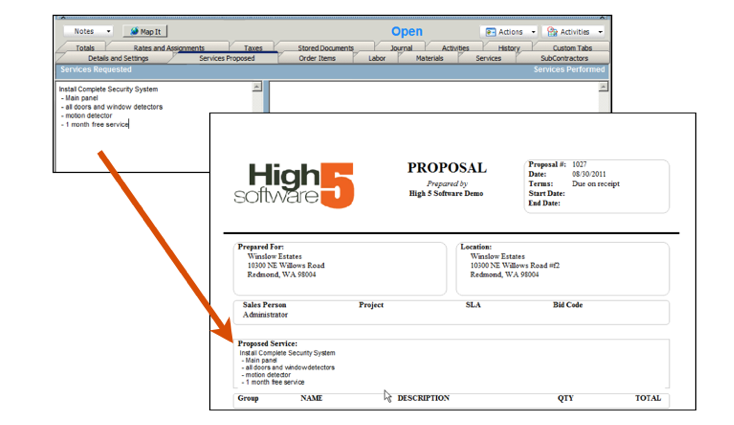Click the Bid Code label
This screenshot has width=734, height=425.
pos(567,305)
